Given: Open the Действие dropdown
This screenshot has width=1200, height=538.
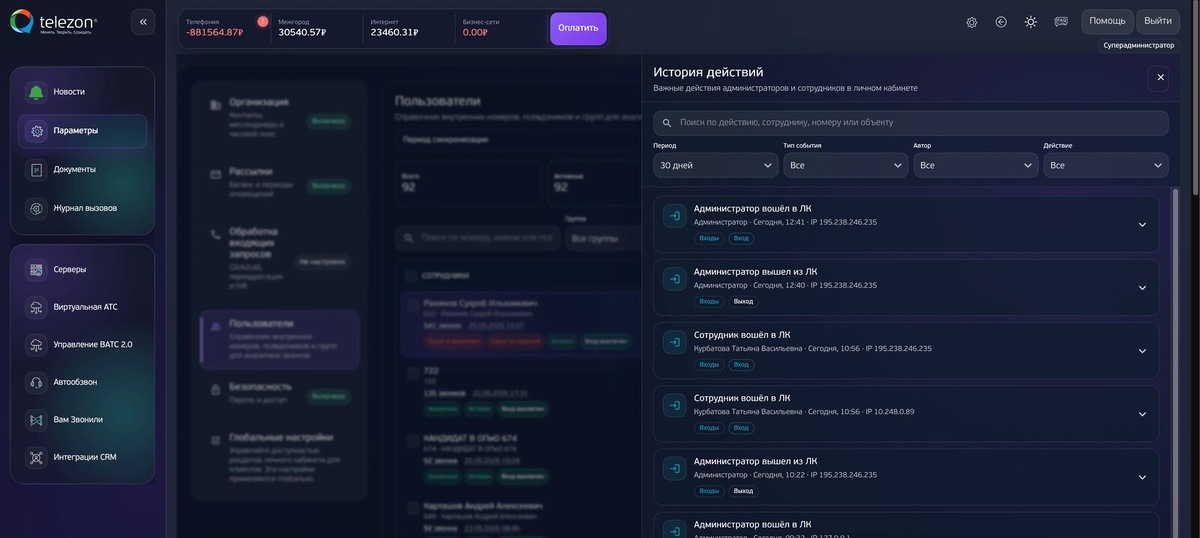Looking at the screenshot, I should click(1105, 165).
